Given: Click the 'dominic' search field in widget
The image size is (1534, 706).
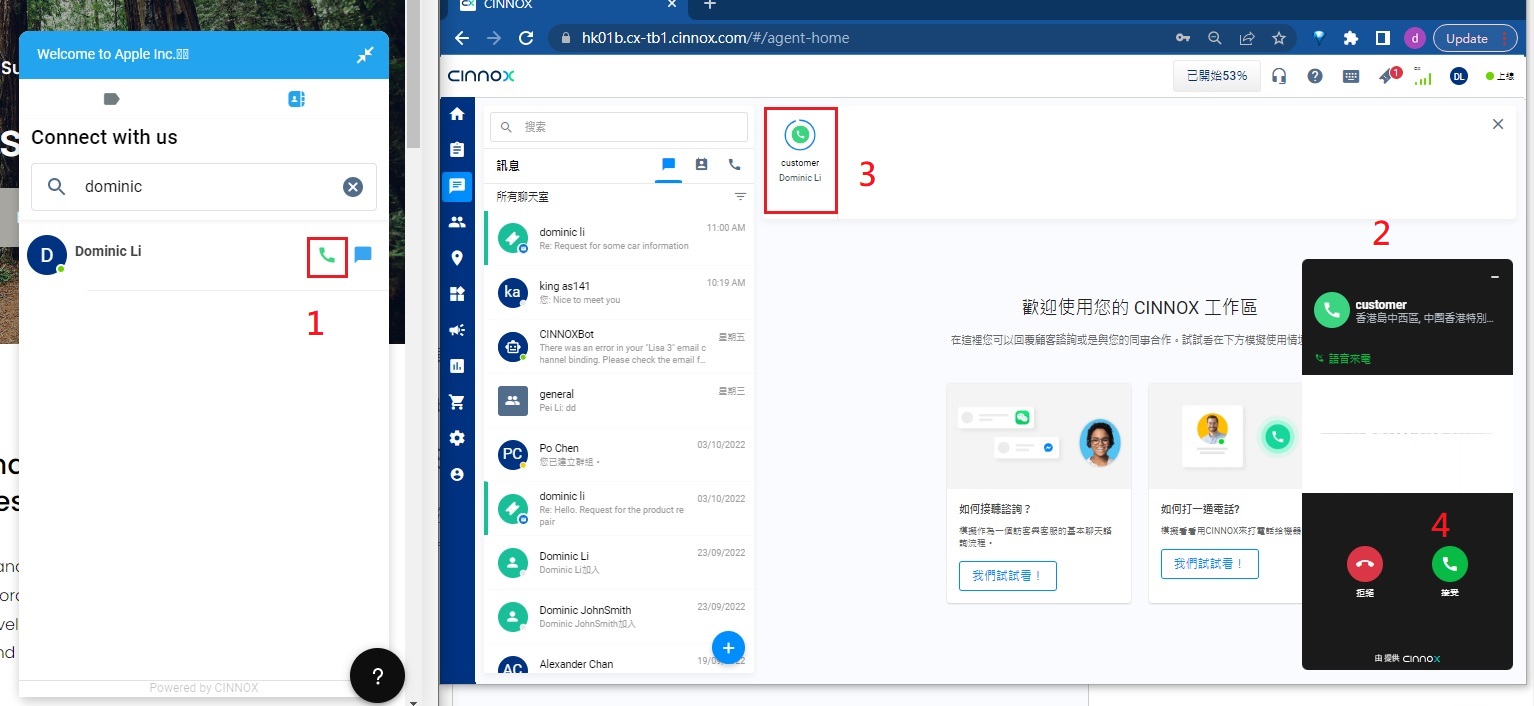Looking at the screenshot, I should (204, 187).
